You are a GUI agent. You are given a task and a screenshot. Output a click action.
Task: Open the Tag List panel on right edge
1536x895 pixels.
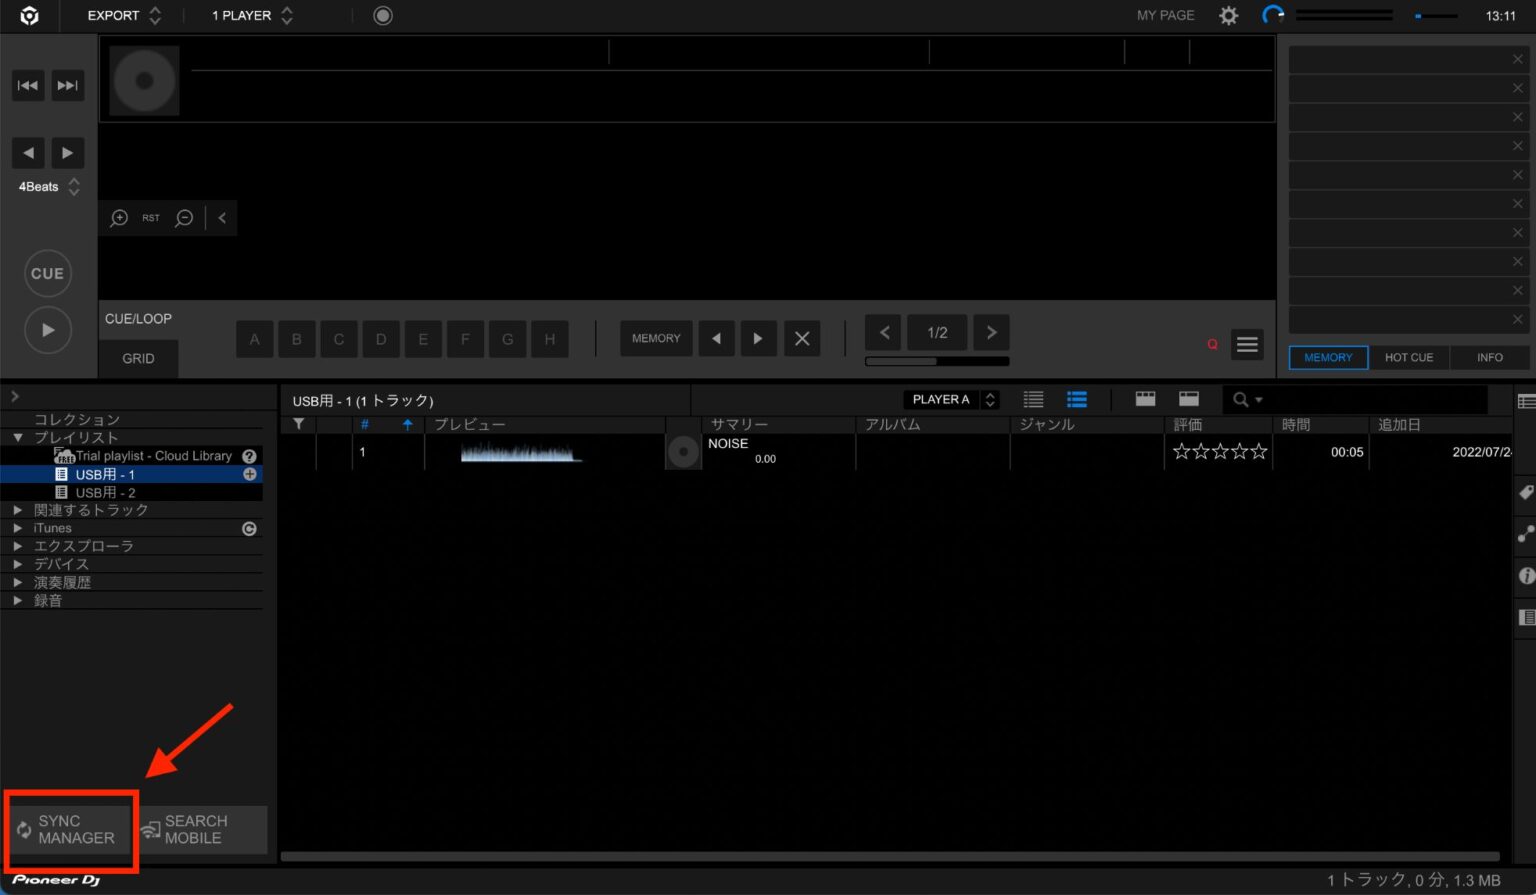1525,492
